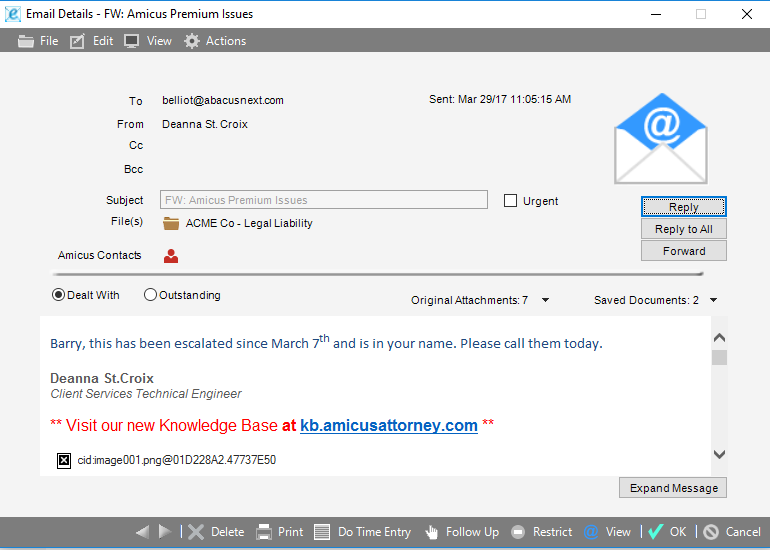Click the Restrict label

[552, 532]
